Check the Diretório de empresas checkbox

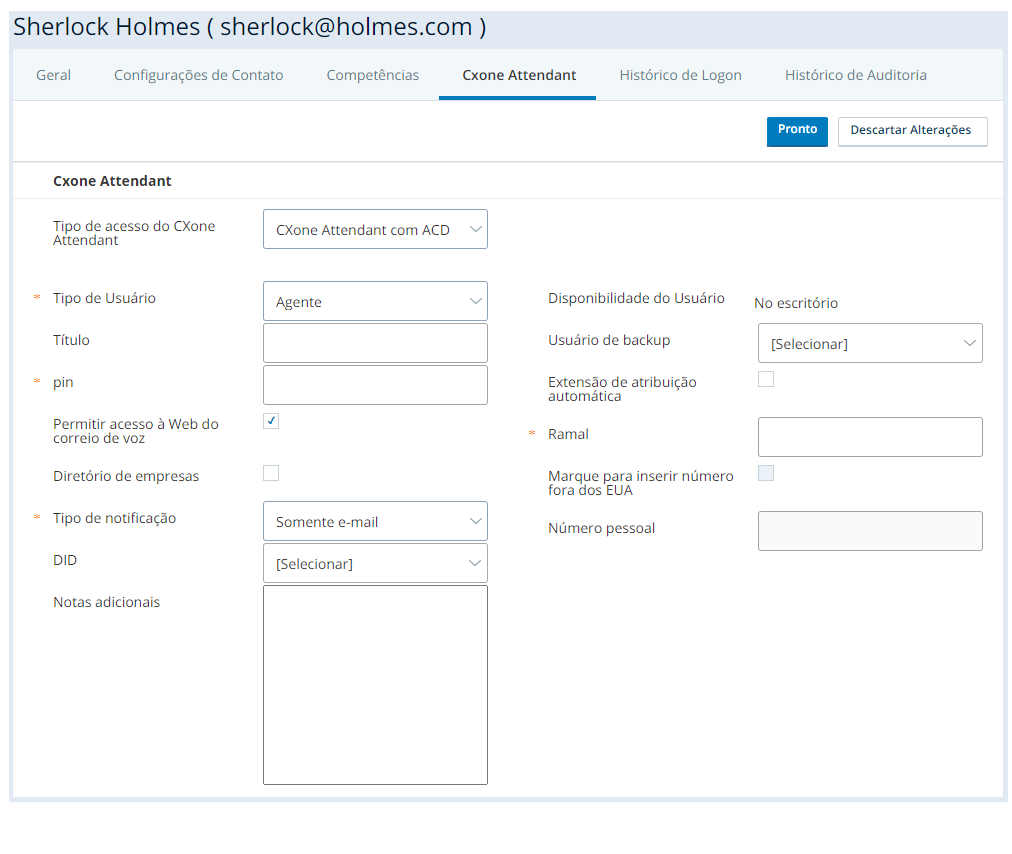pyautogui.click(x=271, y=473)
